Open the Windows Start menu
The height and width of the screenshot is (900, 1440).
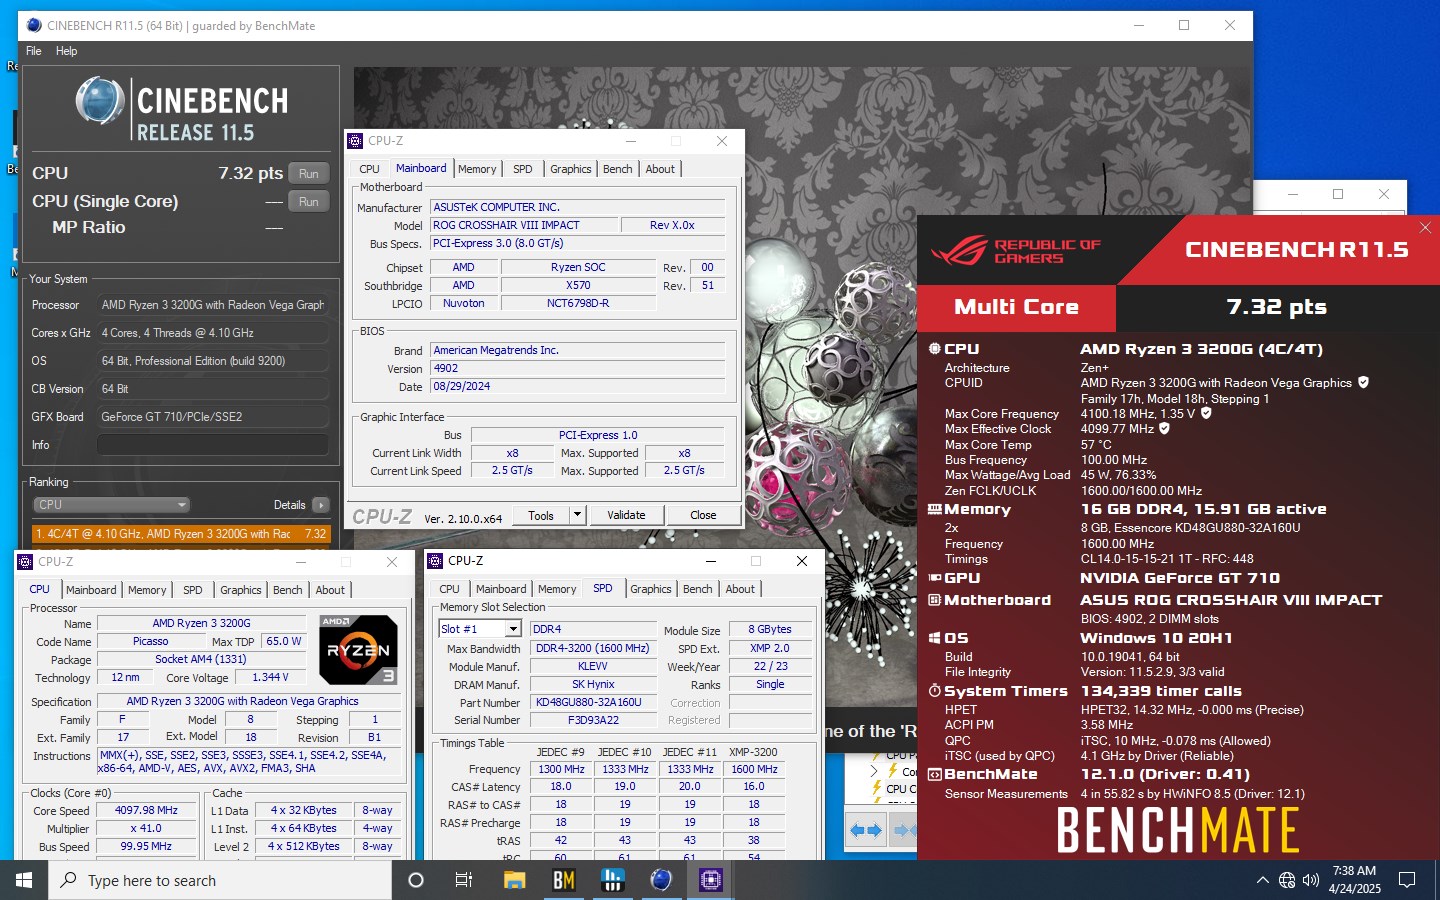(24, 880)
